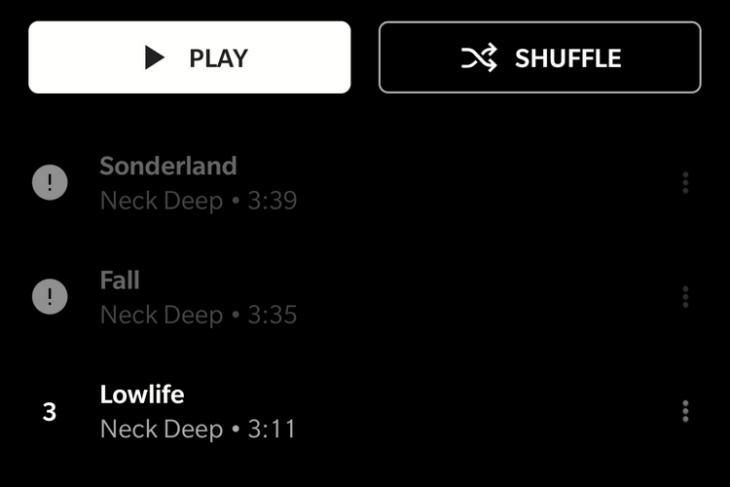Click the shuffle crossed-arrows icon
Viewport: 730px width, 487px height.
479,58
